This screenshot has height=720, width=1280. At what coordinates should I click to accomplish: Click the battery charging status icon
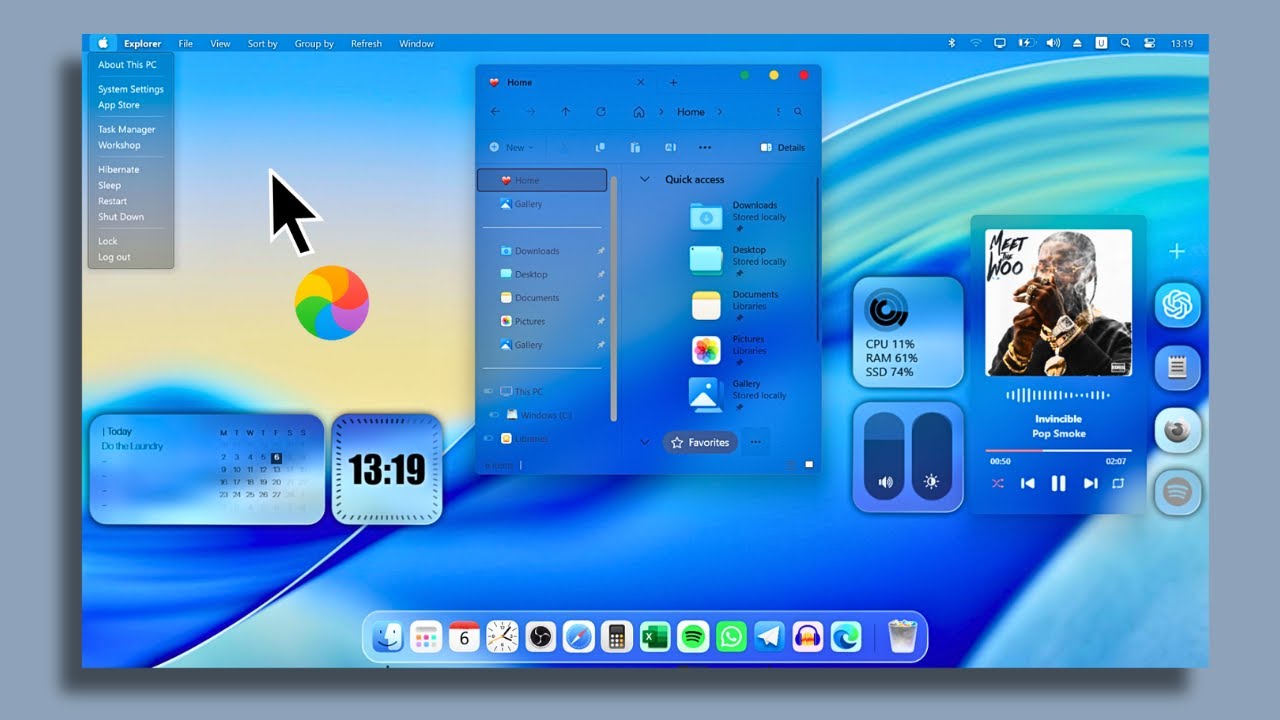tap(1025, 43)
